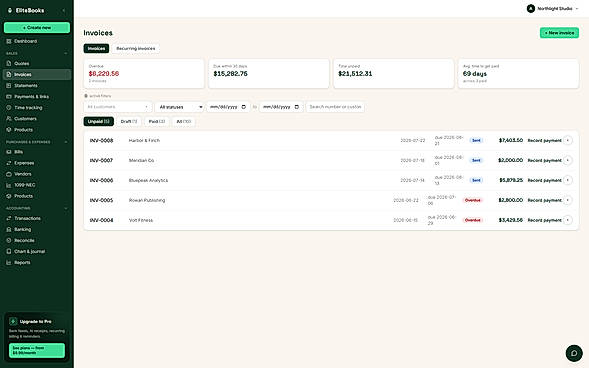Viewport: 589px width, 368px height.
Task: Record payment for Bluepeak Analytics
Action: (544, 180)
